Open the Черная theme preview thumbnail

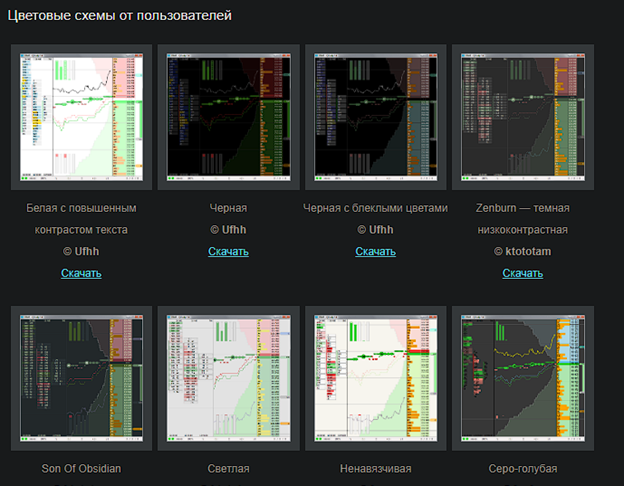click(228, 117)
